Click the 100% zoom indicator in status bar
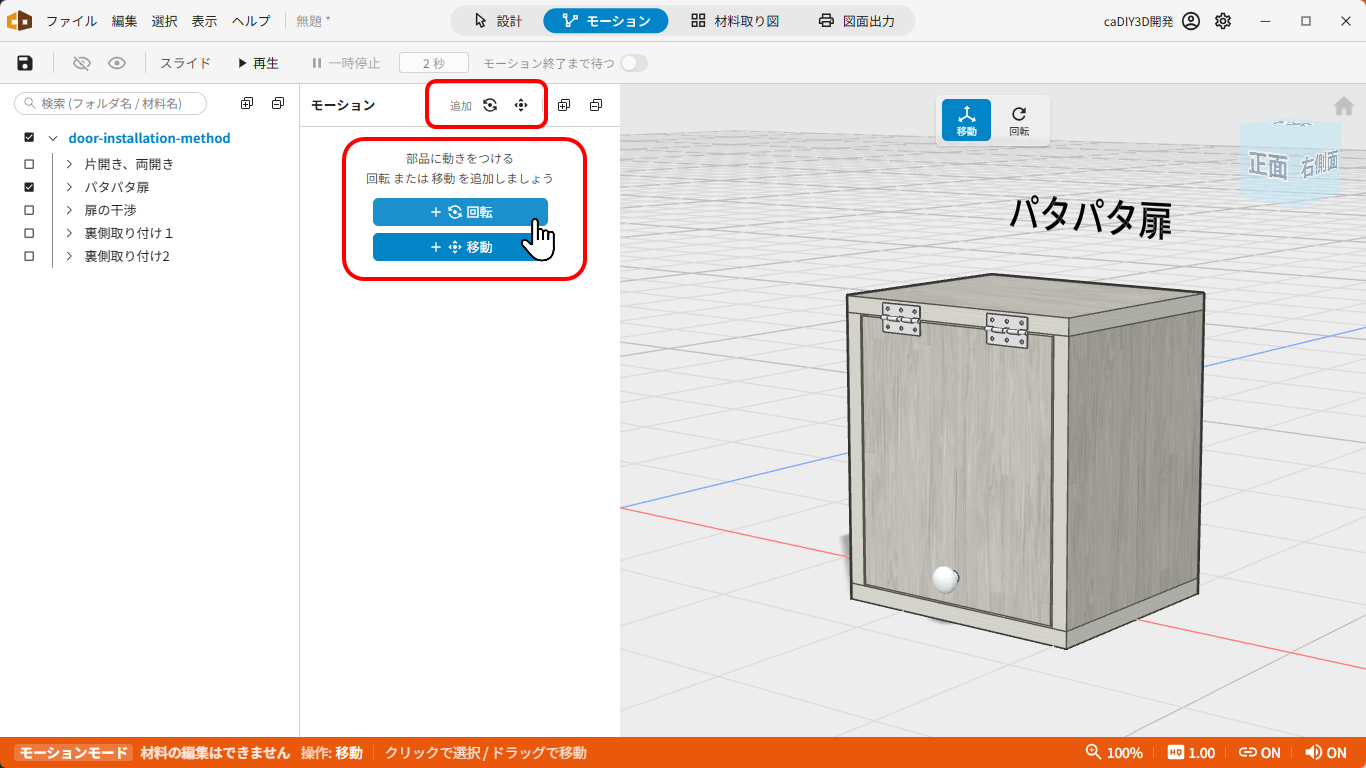 (x=1114, y=753)
